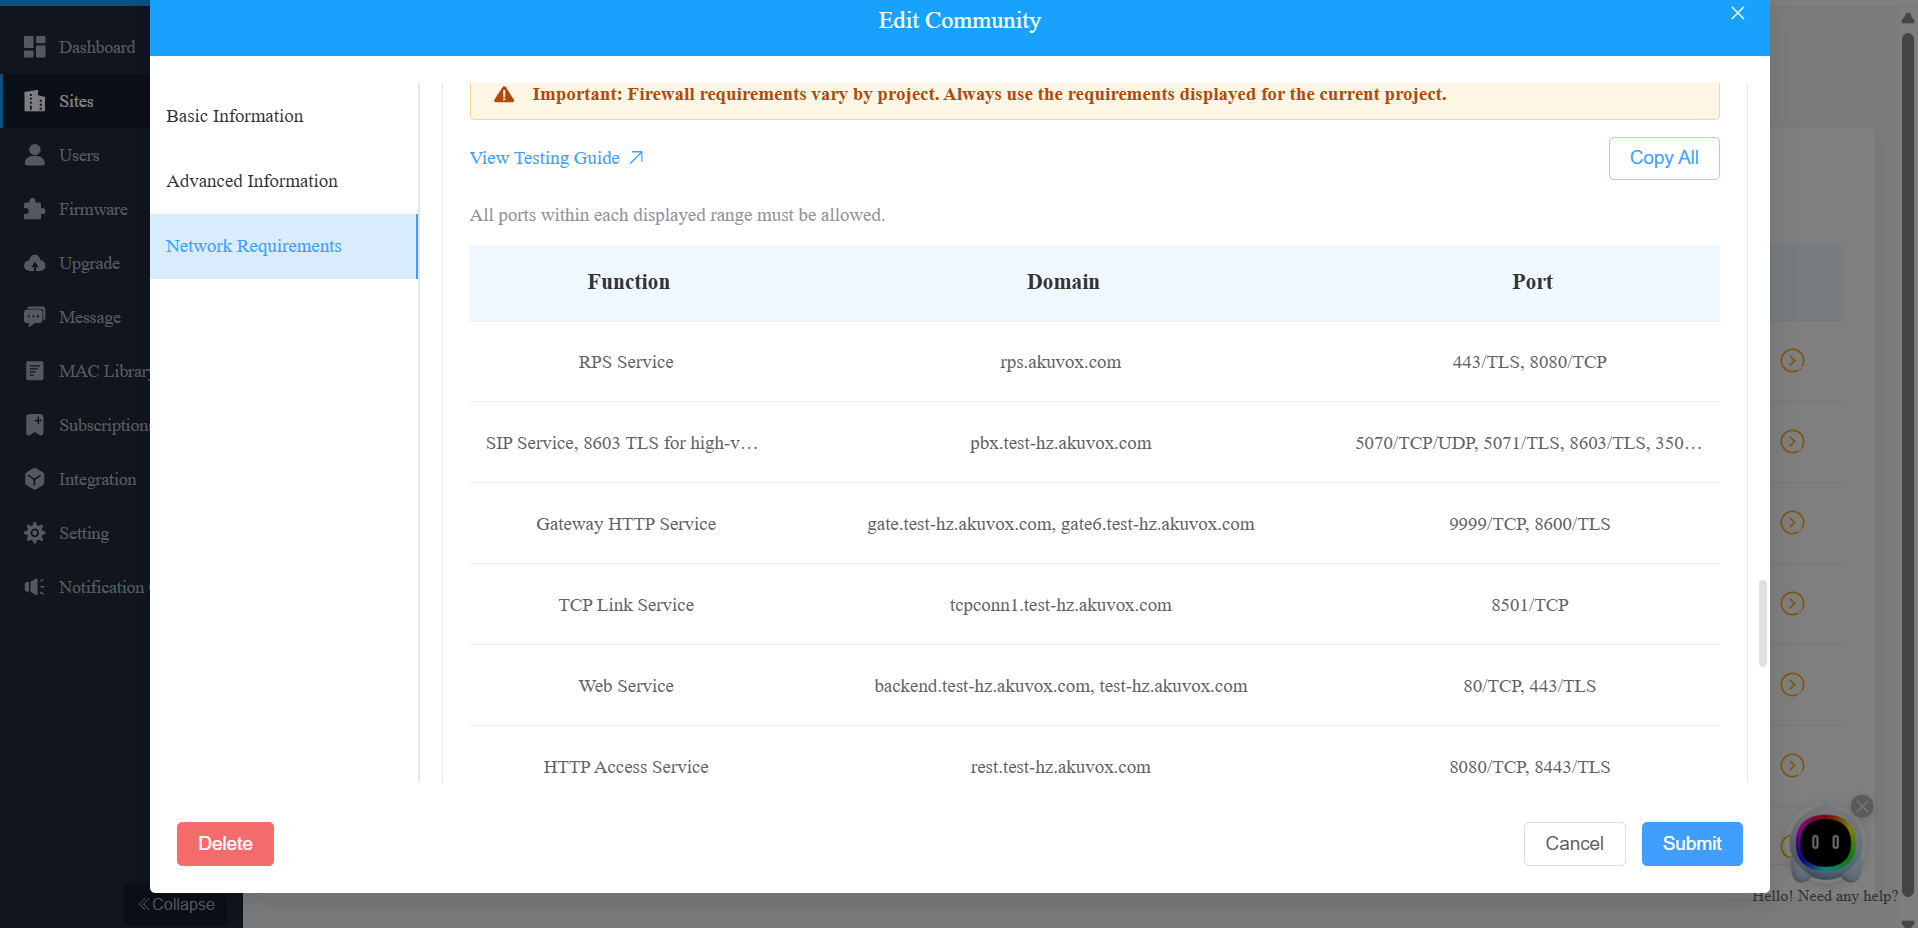Viewport: 1918px width, 928px height.
Task: Copy all network requirements
Action: (x=1664, y=158)
